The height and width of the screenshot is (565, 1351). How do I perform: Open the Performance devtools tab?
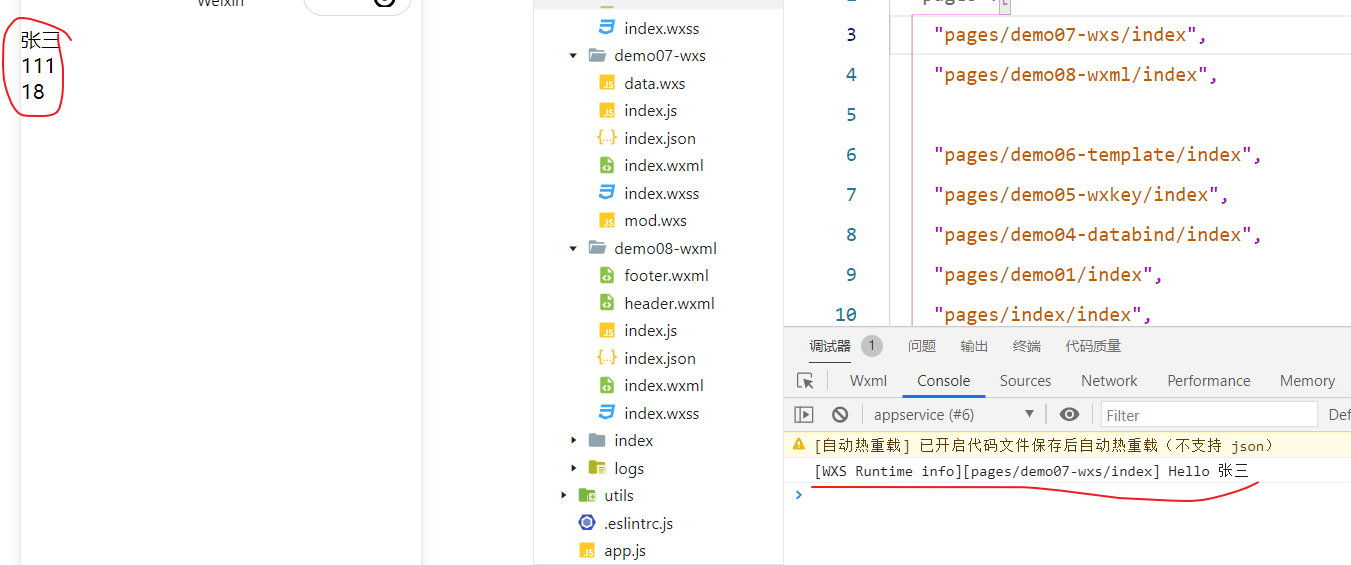point(1208,381)
